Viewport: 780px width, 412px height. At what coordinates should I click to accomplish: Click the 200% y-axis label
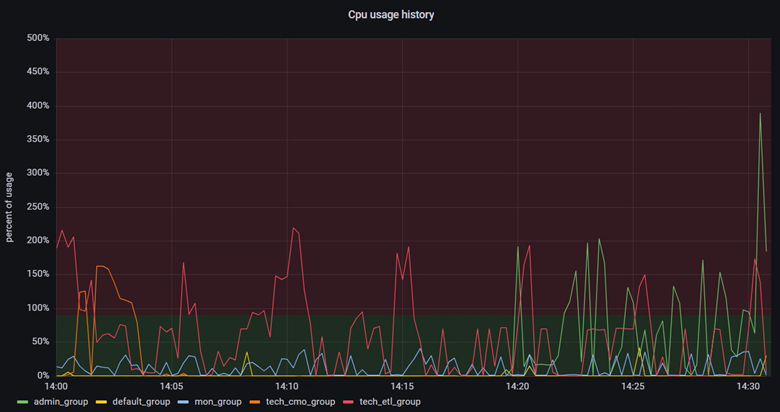pyautogui.click(x=38, y=240)
